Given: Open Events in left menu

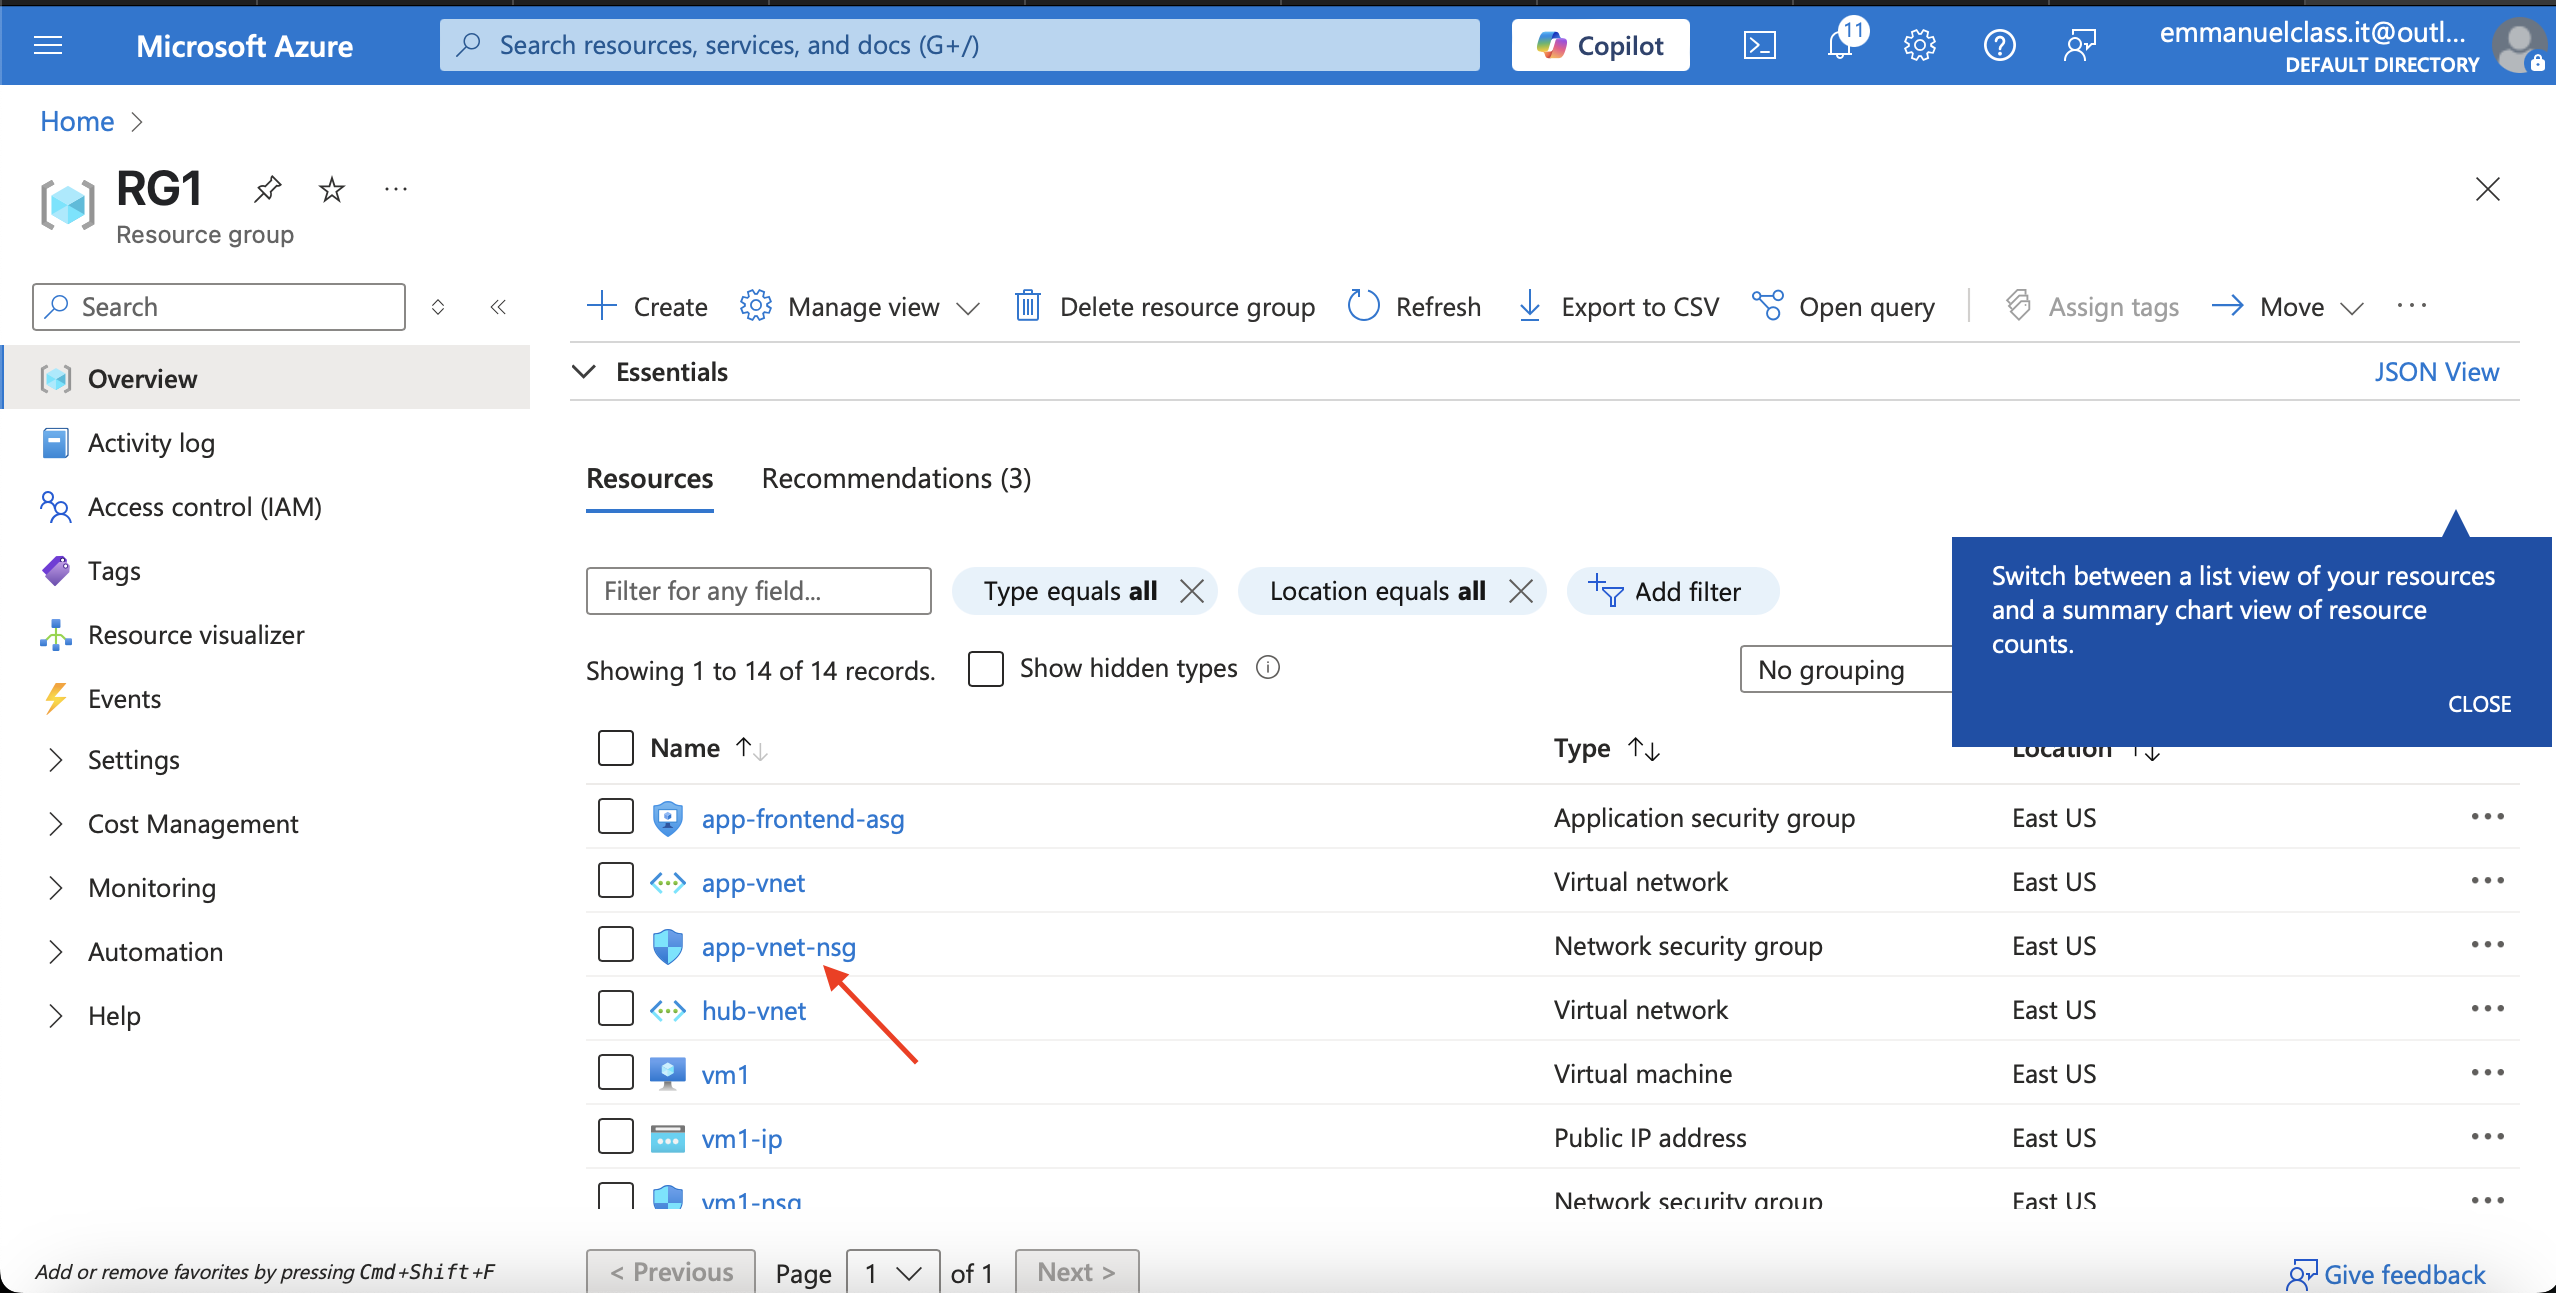Looking at the screenshot, I should click(124, 699).
